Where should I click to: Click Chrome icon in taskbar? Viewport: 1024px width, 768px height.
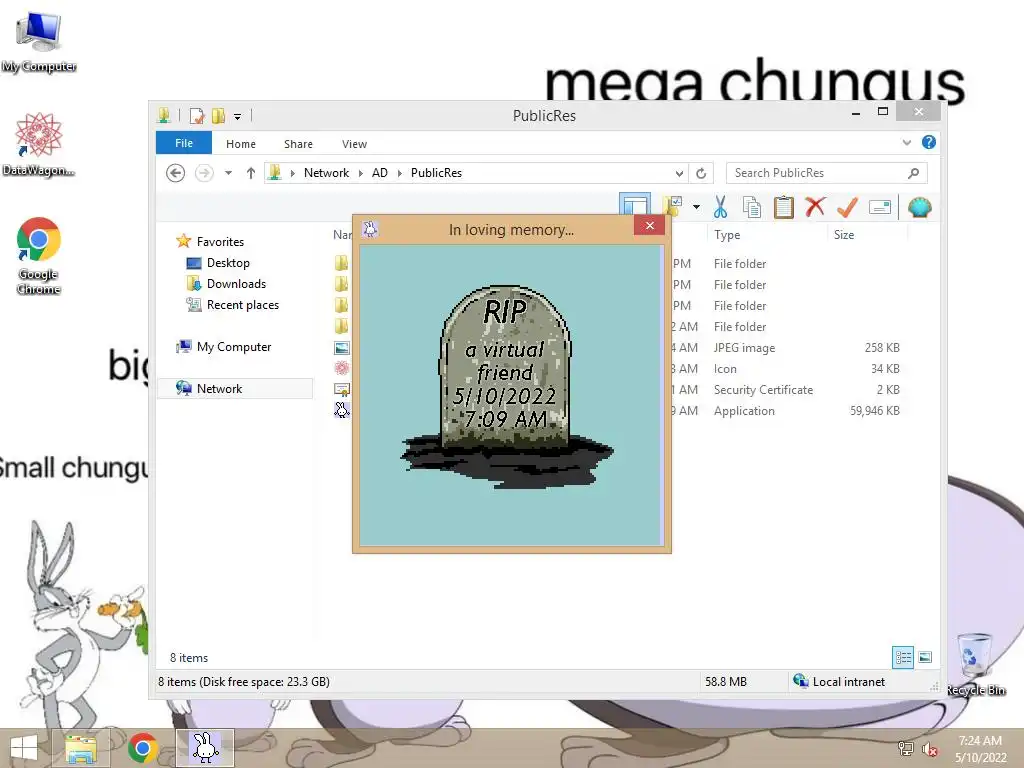(x=142, y=748)
